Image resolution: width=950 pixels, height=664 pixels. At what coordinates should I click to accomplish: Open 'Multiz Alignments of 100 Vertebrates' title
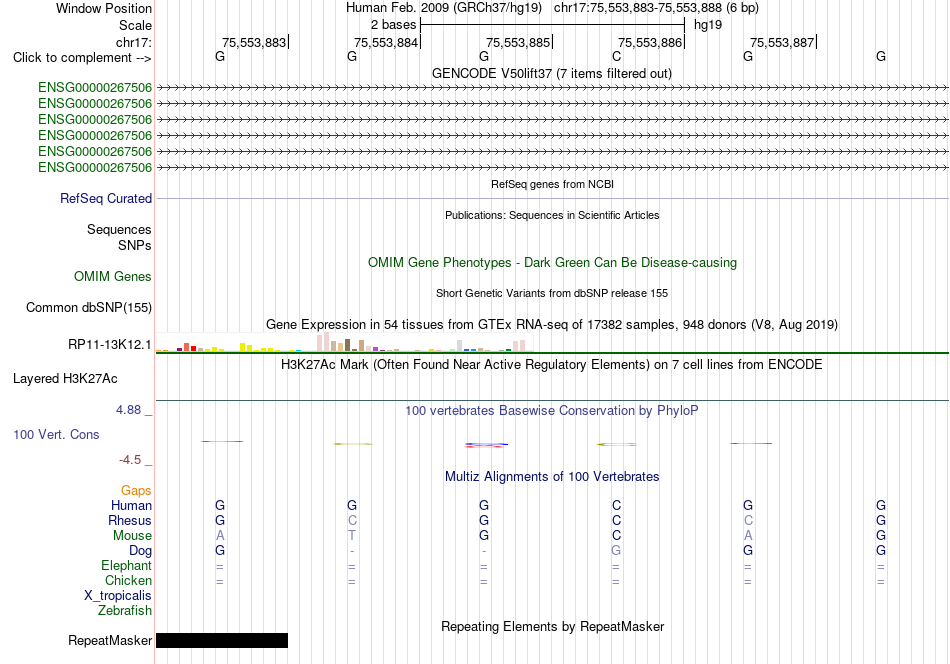552,477
